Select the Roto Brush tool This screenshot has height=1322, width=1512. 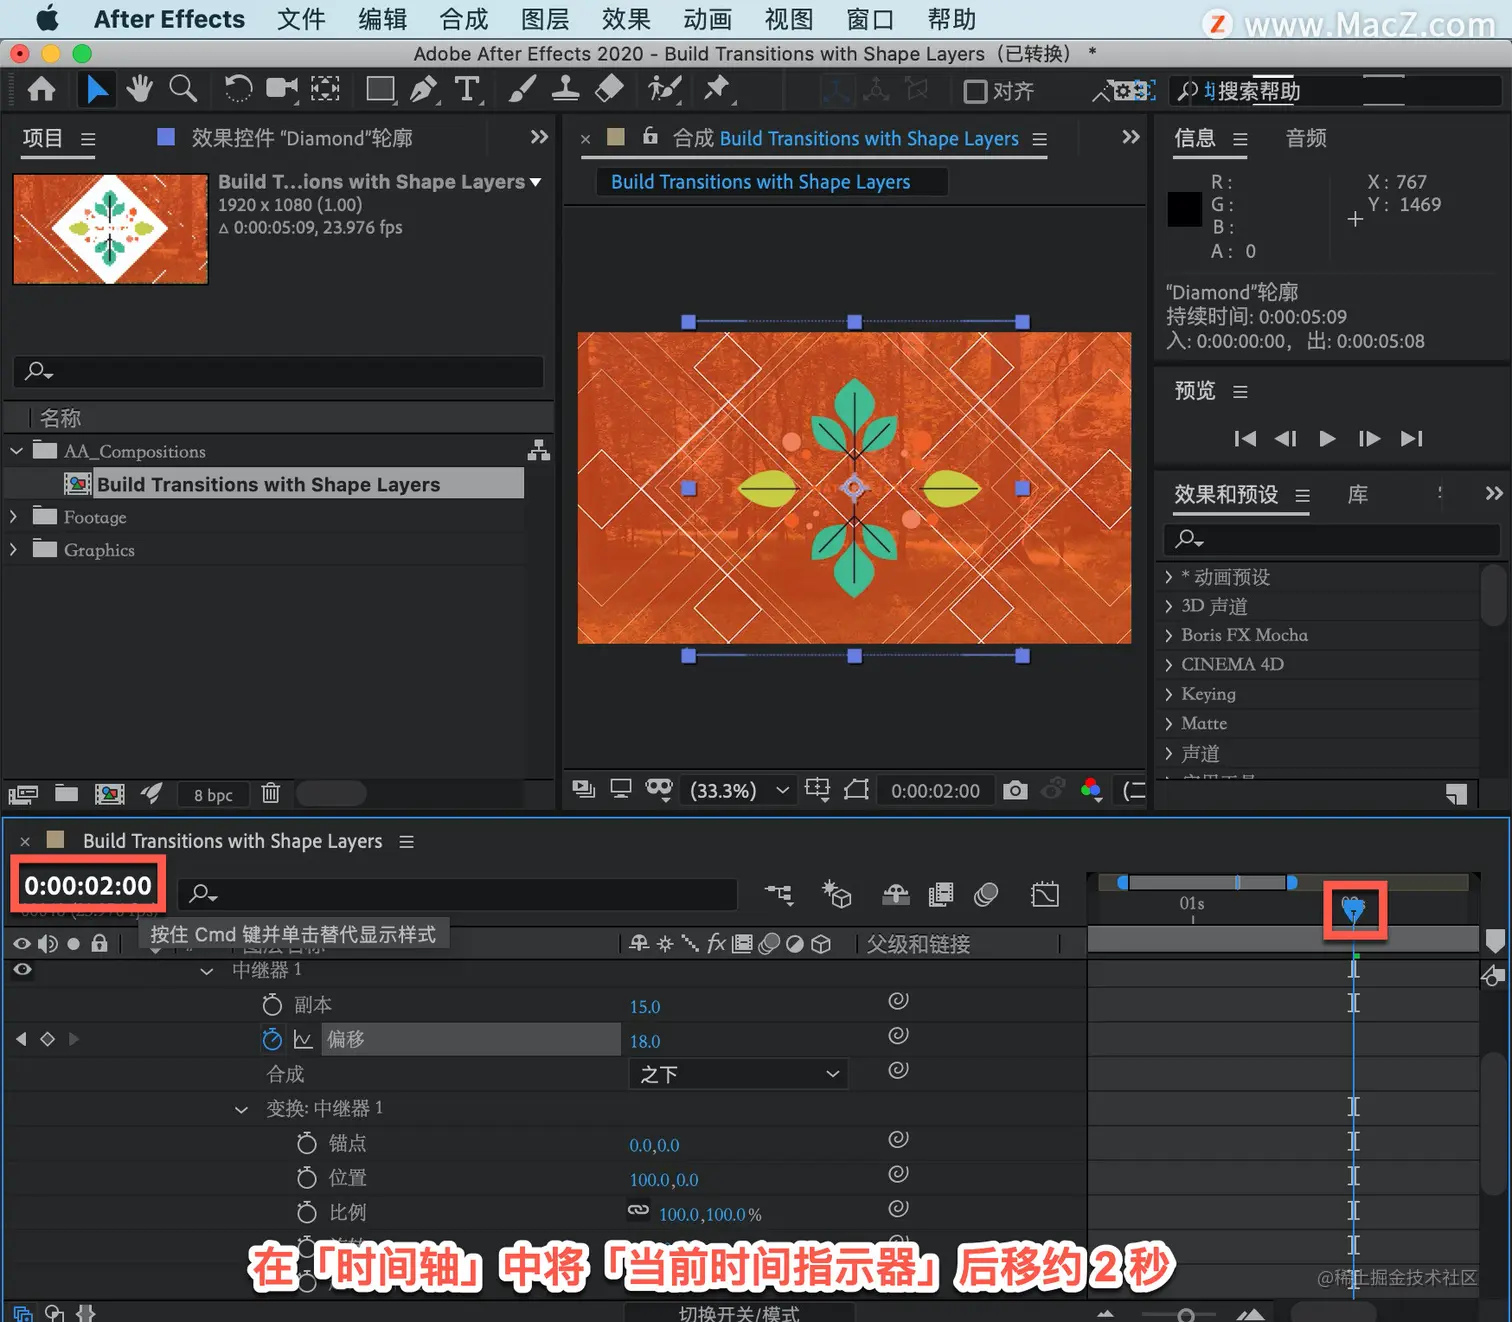664,89
